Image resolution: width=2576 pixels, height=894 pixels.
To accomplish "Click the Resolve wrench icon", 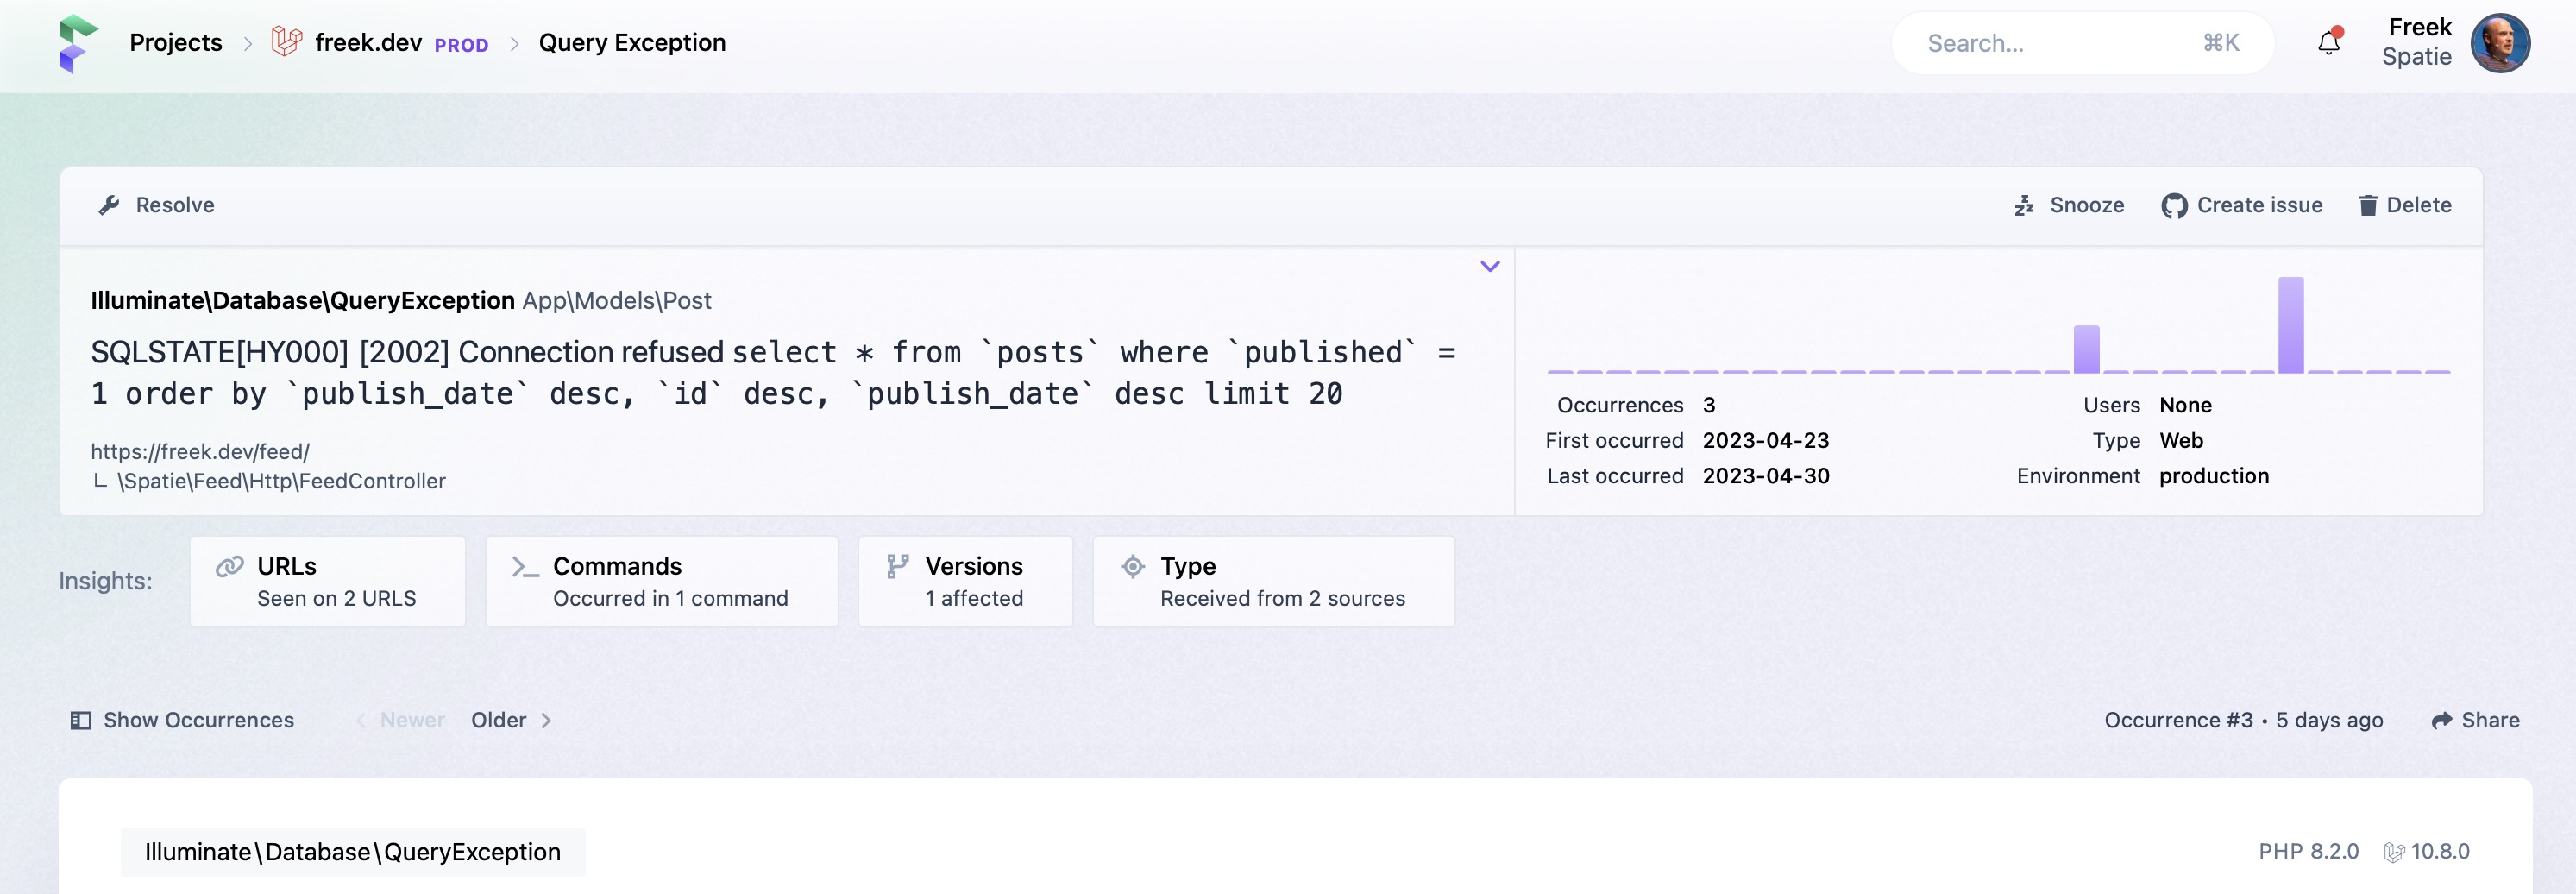I will 109,205.
